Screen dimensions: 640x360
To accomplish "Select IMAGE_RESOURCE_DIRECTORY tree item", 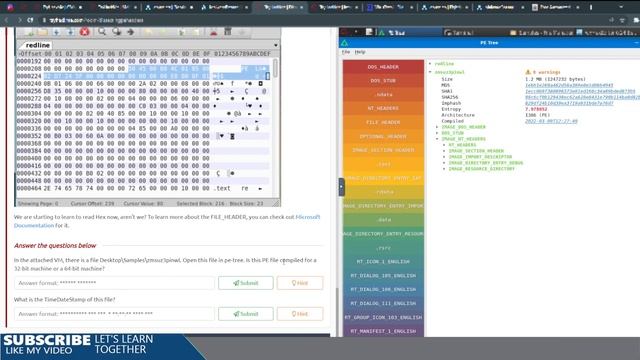I will pyautogui.click(x=482, y=169).
